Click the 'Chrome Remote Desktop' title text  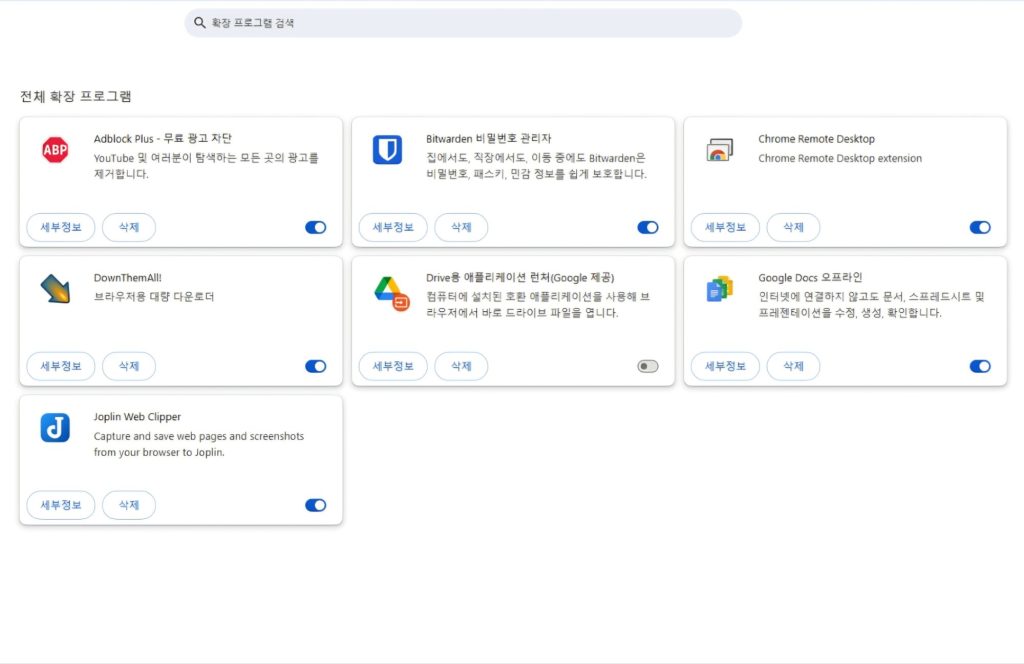click(x=816, y=139)
